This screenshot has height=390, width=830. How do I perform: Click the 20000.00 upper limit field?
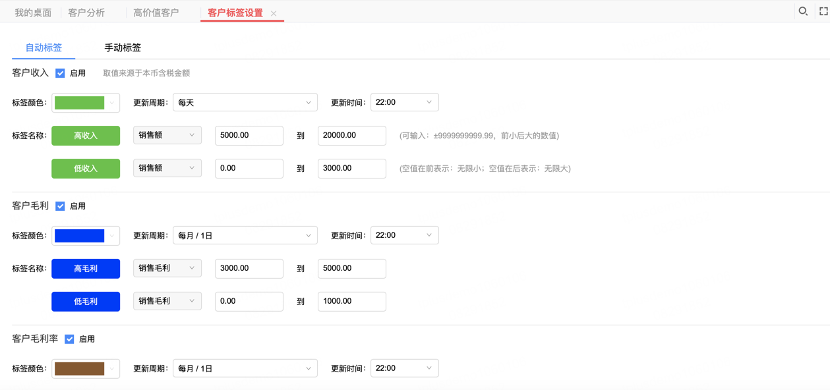[x=352, y=135]
